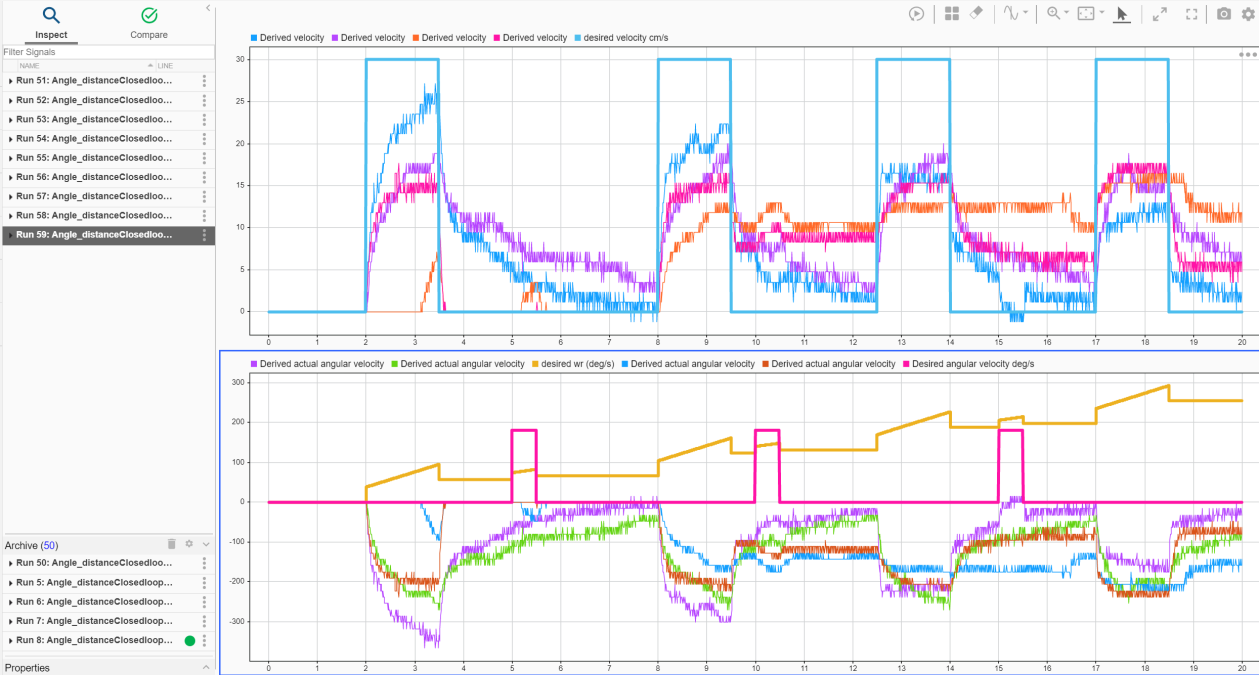
Task: Click the Archive section title
Action: 30,545
